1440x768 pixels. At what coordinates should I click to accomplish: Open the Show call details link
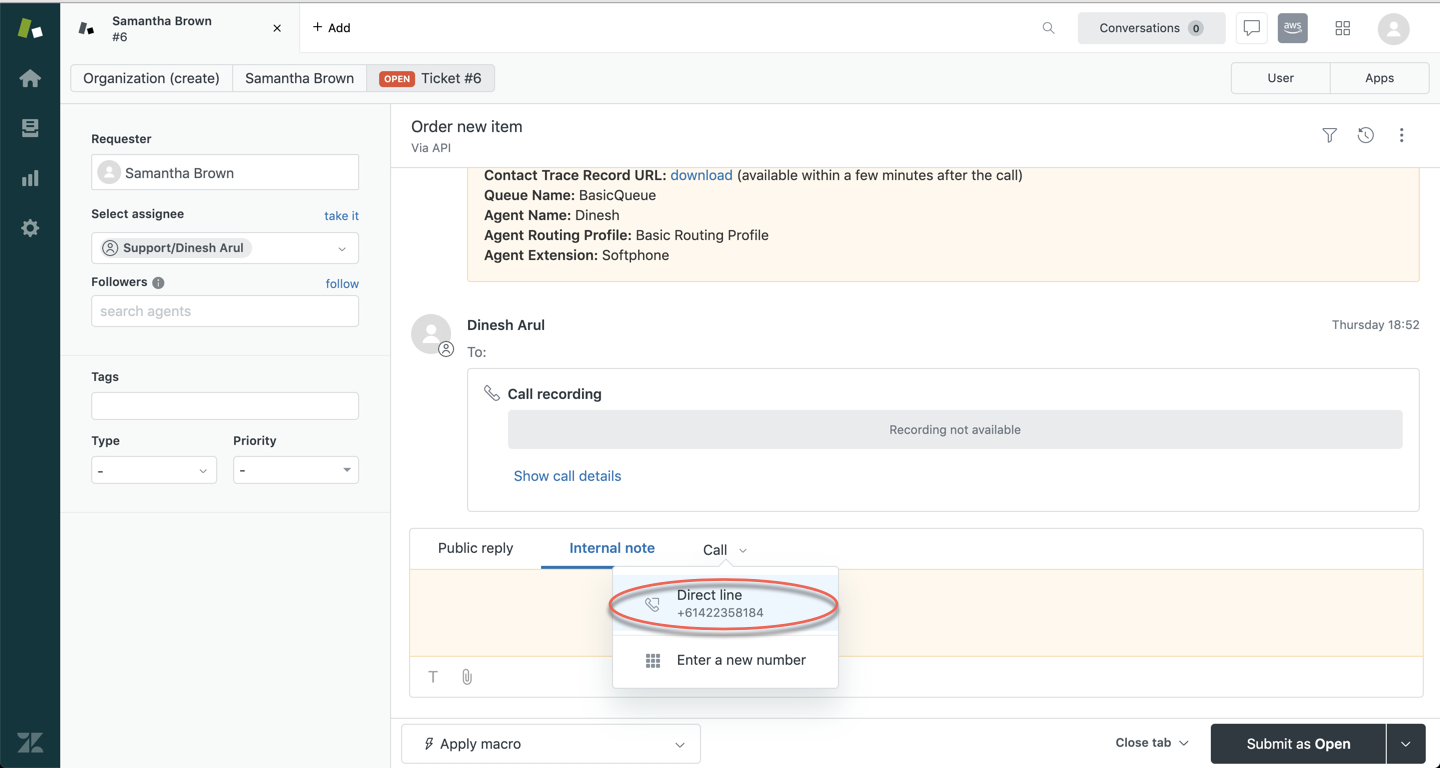click(567, 476)
